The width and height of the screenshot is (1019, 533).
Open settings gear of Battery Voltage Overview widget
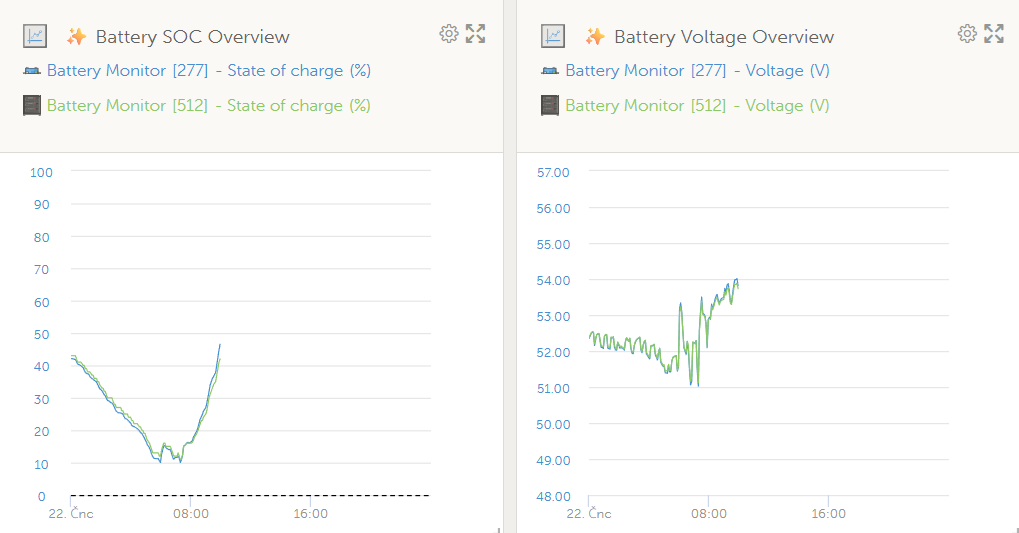(967, 34)
